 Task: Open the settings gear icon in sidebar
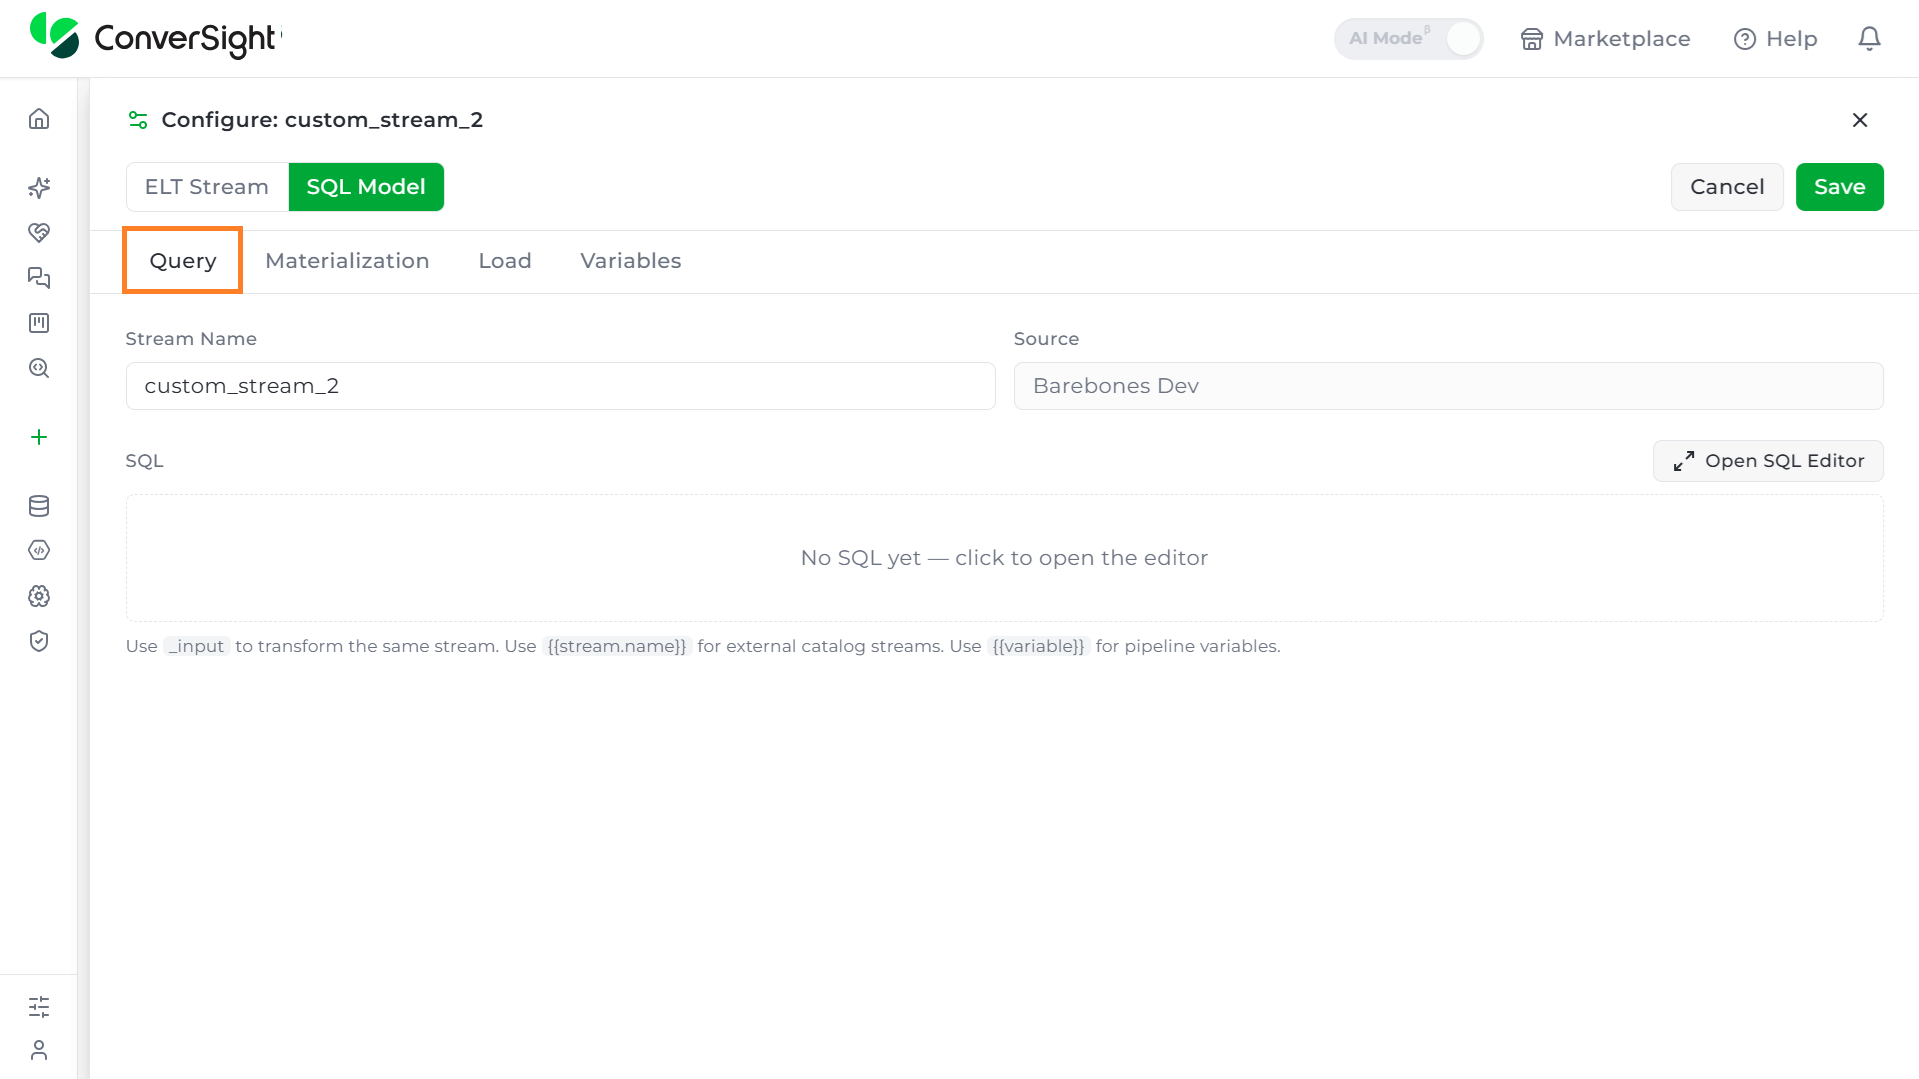click(x=39, y=596)
